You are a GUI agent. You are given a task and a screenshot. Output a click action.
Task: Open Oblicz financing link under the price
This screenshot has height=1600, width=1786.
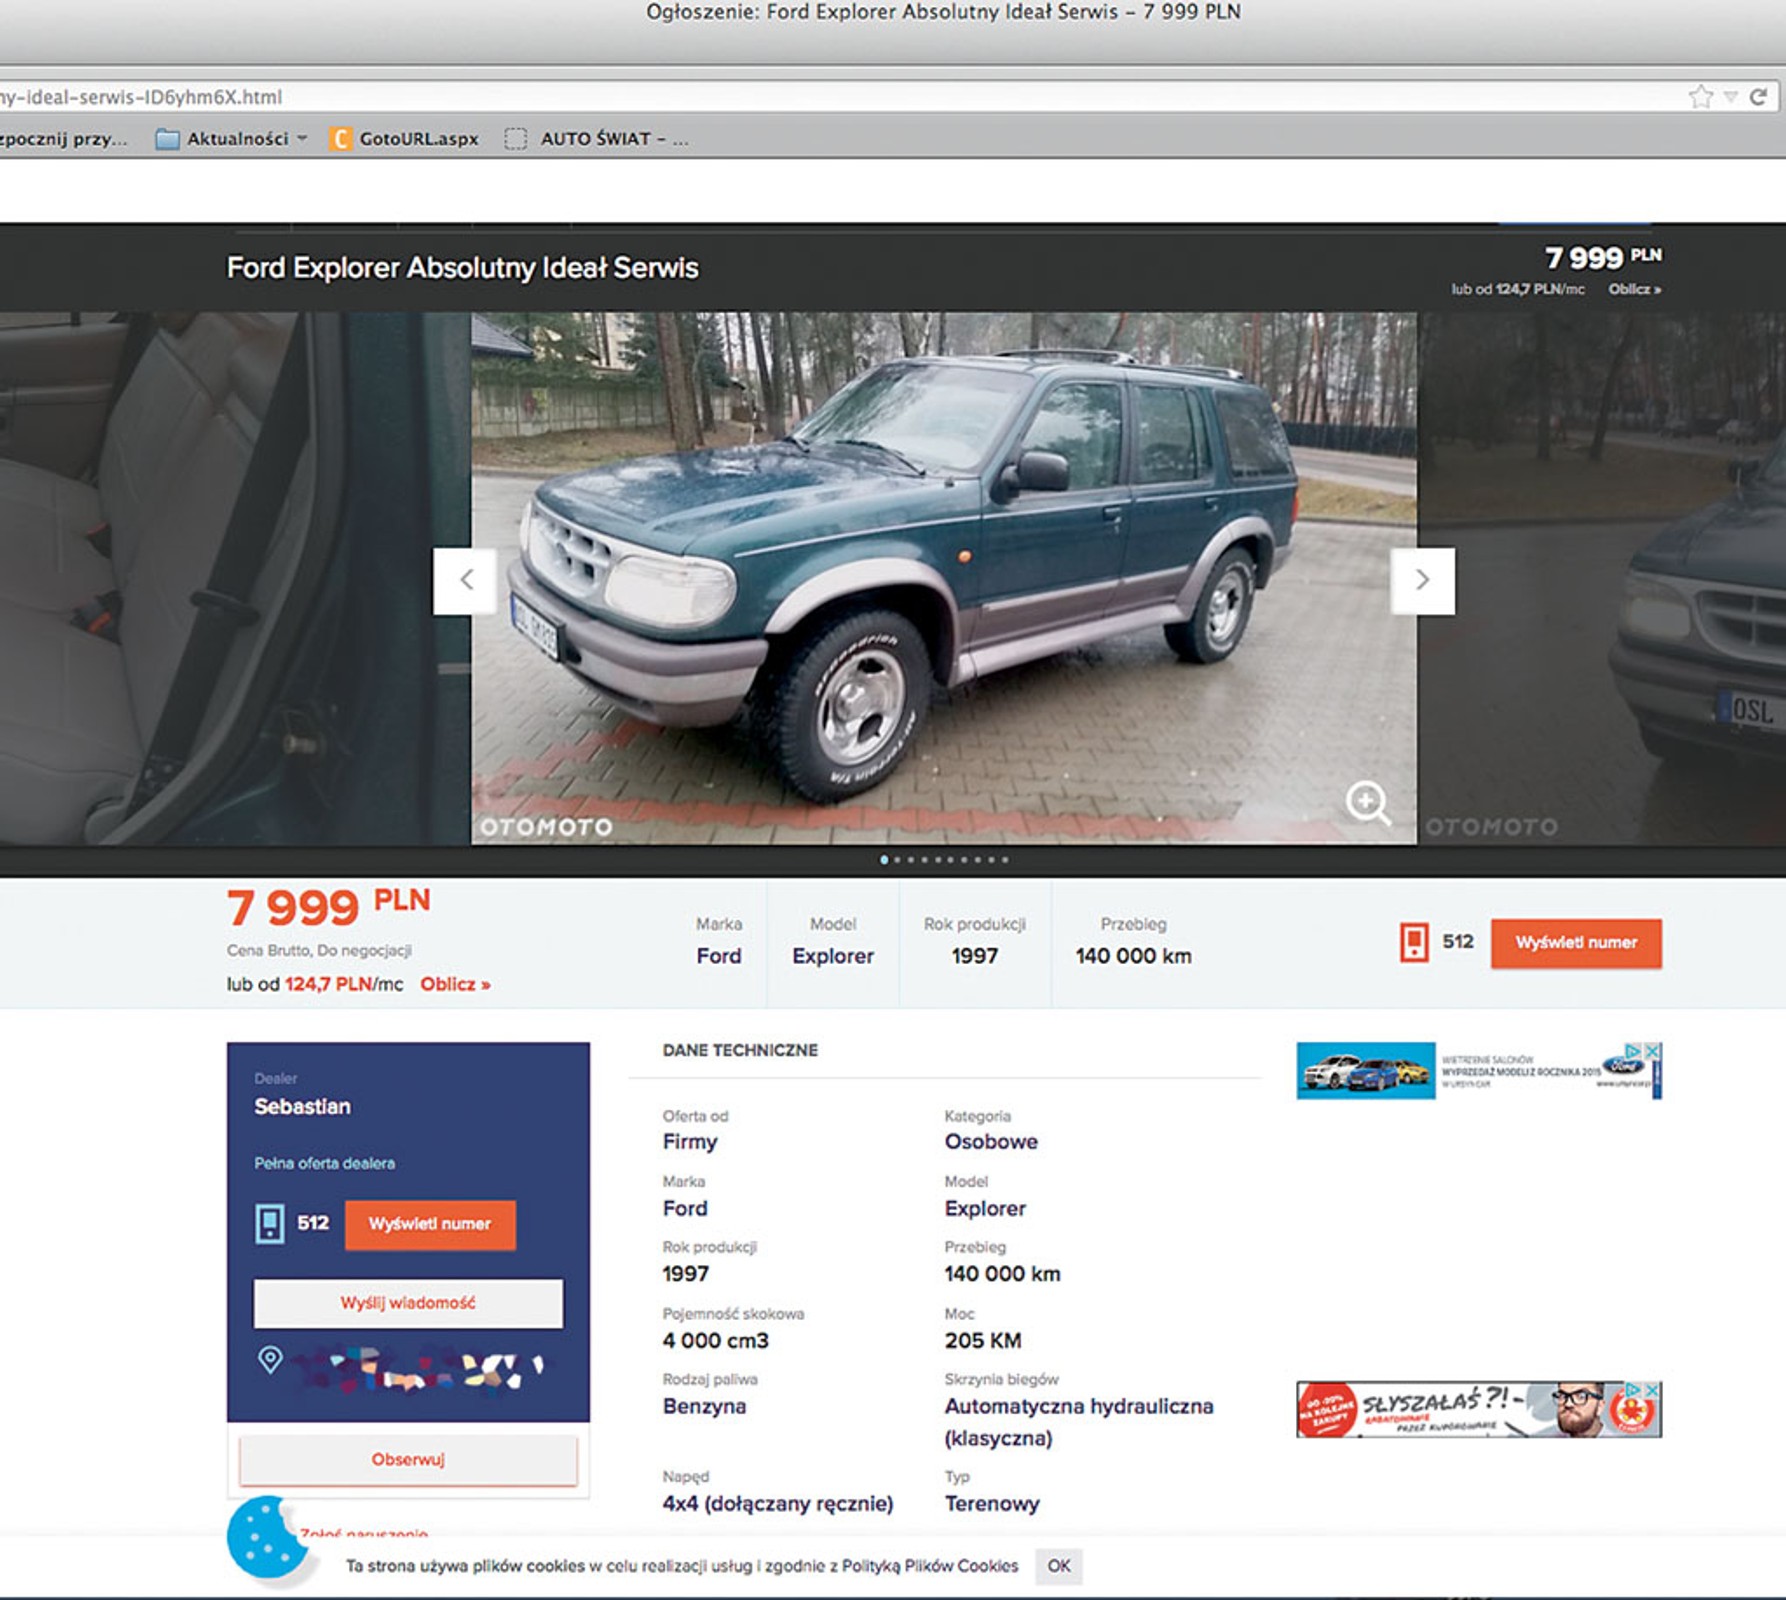point(455,984)
